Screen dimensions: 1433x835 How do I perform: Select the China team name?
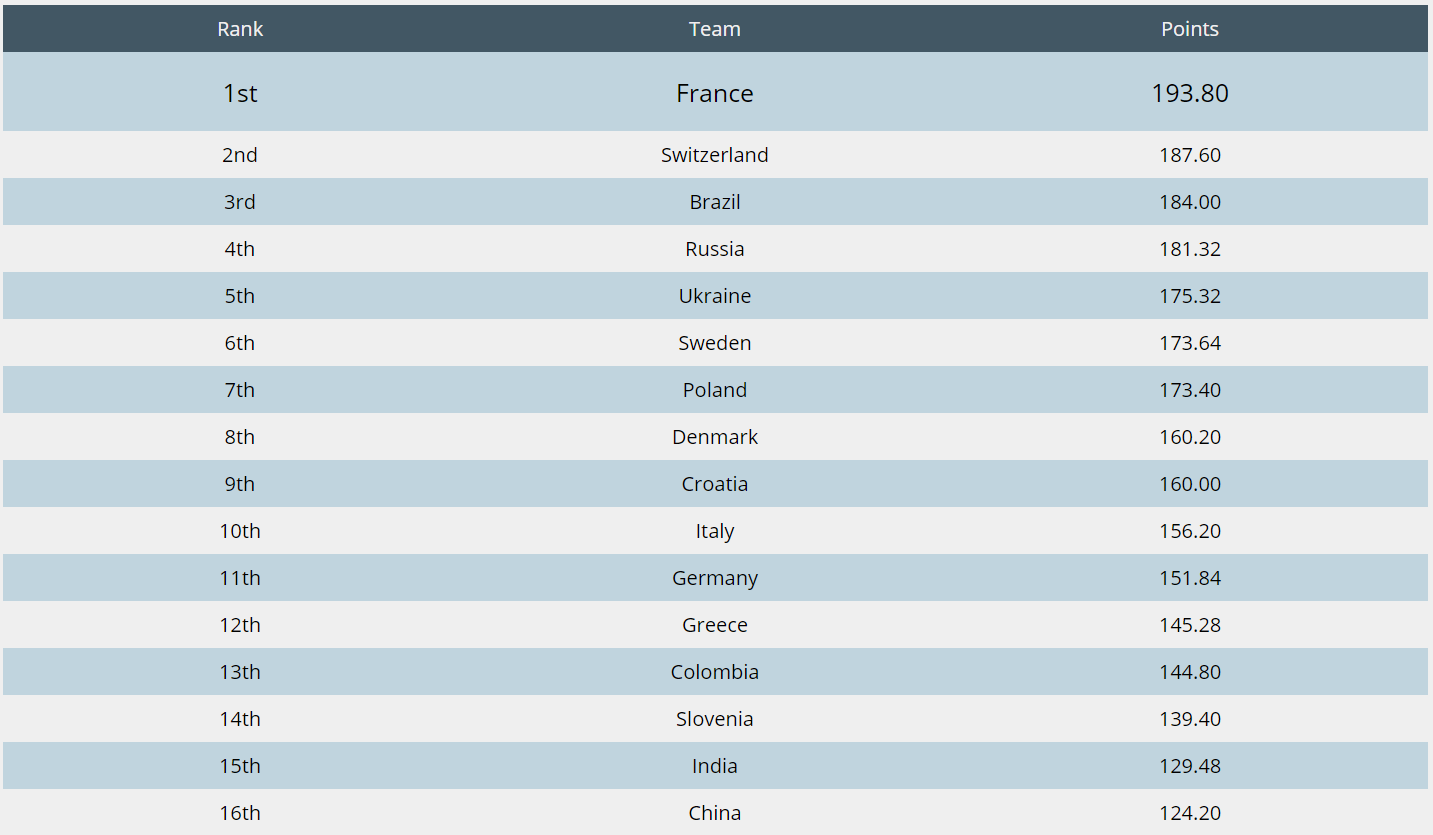point(715,813)
